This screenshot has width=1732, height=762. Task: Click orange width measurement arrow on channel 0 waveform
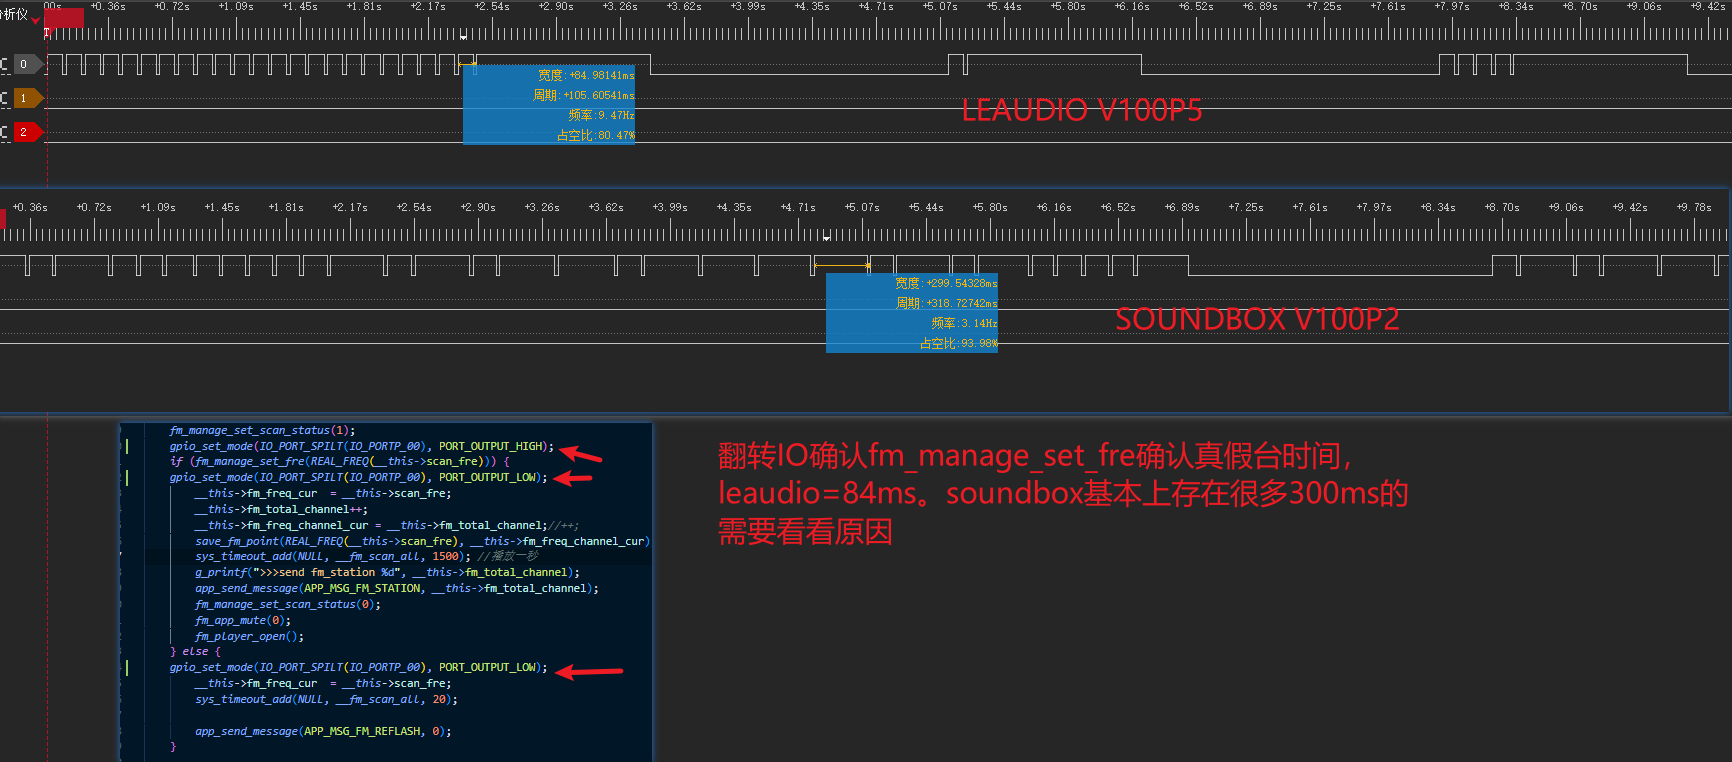click(x=467, y=65)
